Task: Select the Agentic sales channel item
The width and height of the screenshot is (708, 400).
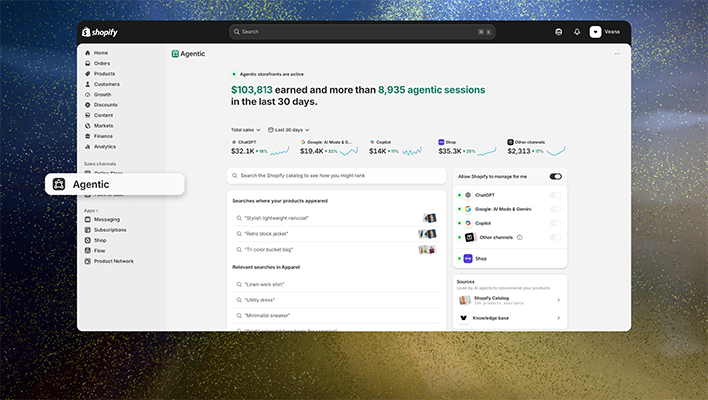Action: (x=115, y=184)
